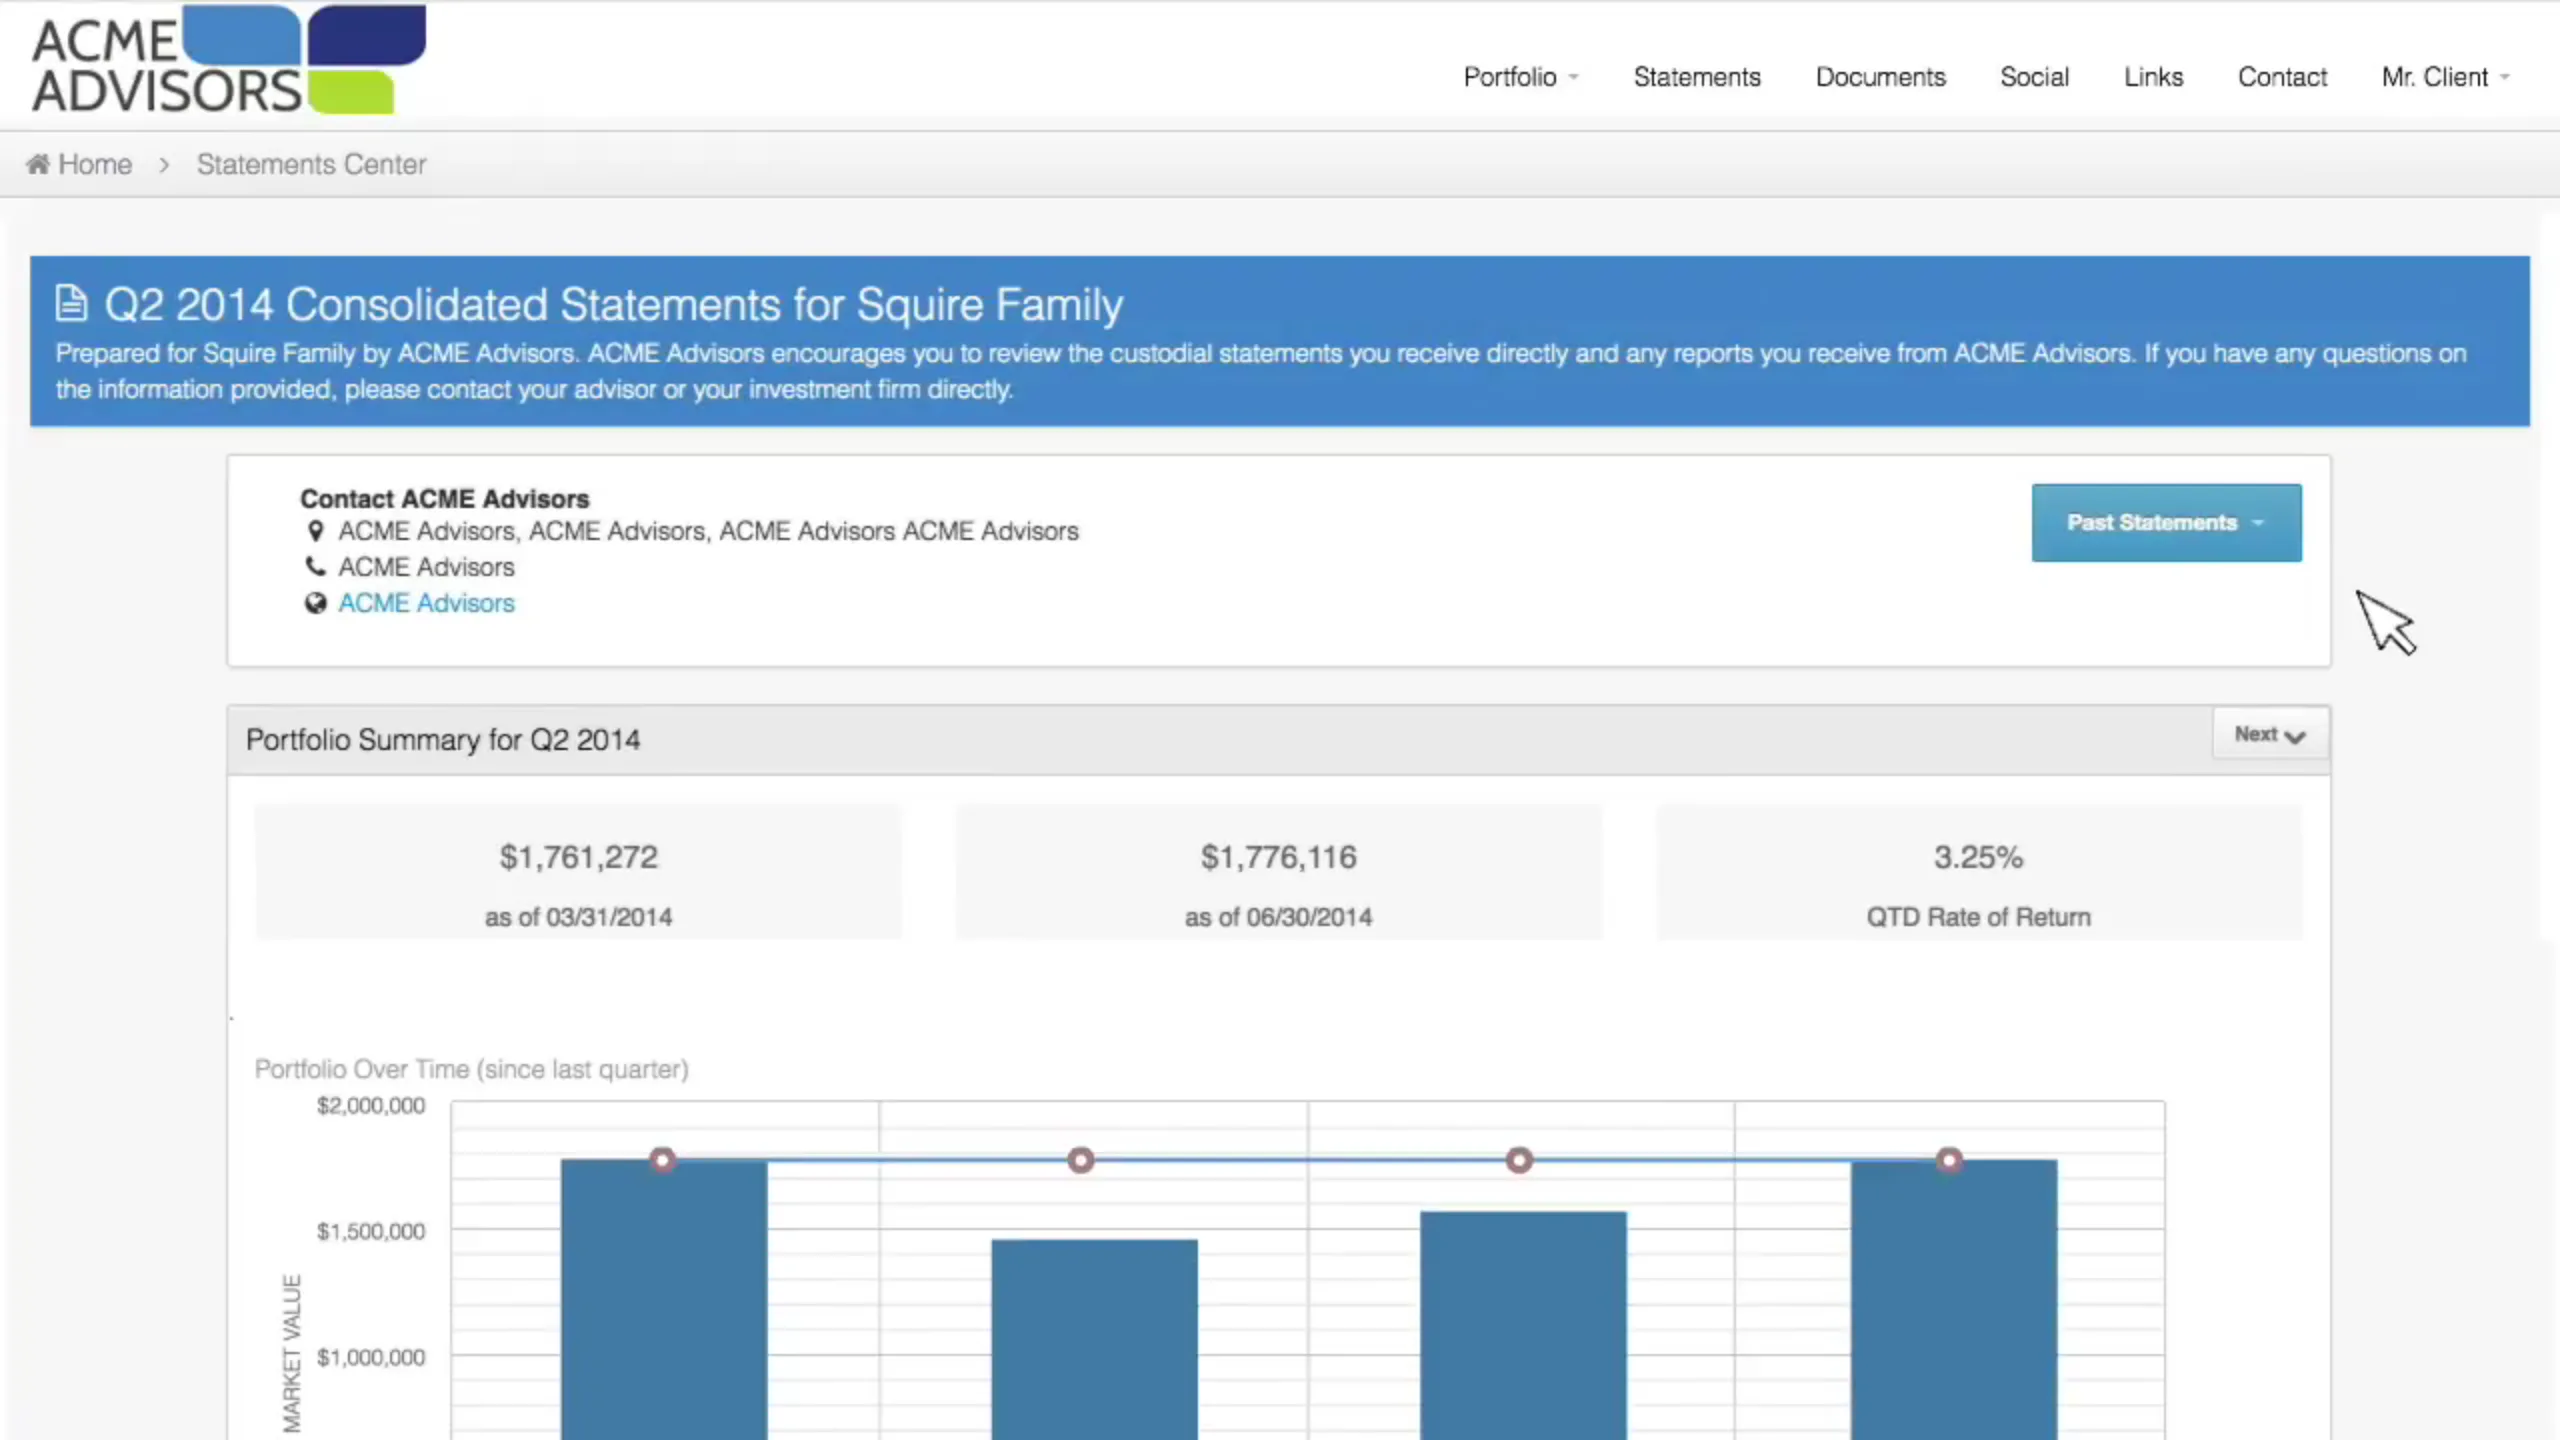Select Social in the navigation bar
The image size is (2560, 1440).
[2035, 77]
